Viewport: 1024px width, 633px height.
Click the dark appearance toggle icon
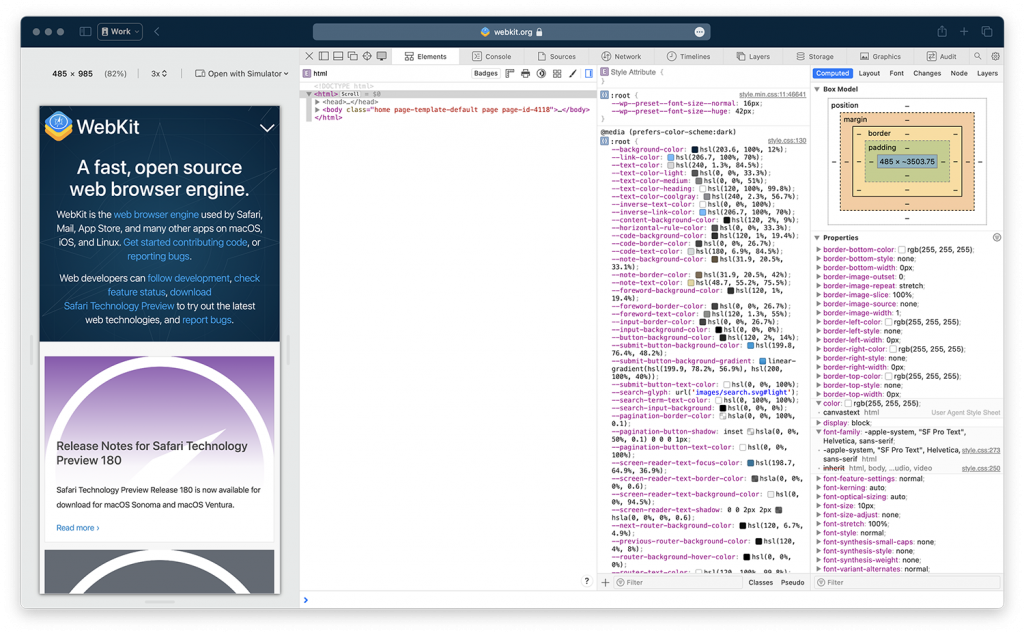point(540,73)
